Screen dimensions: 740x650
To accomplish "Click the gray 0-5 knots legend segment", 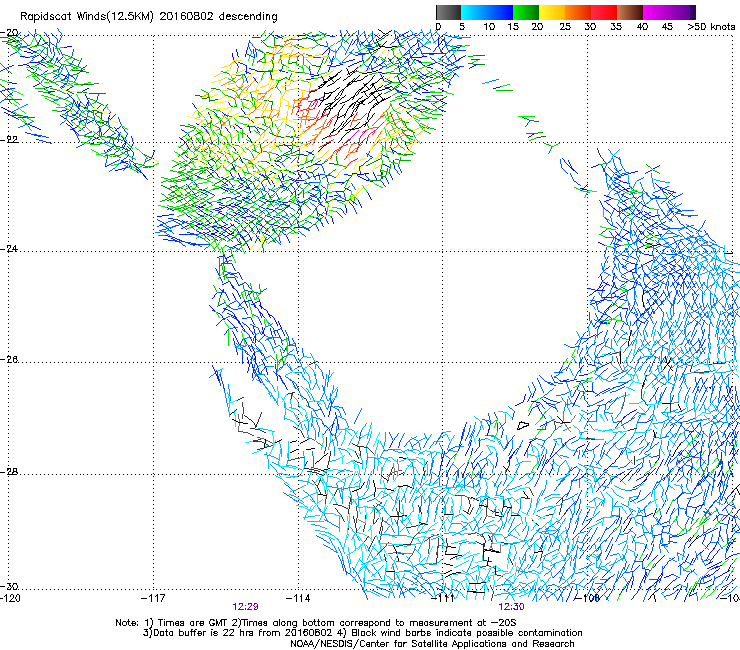I will tap(448, 12).
